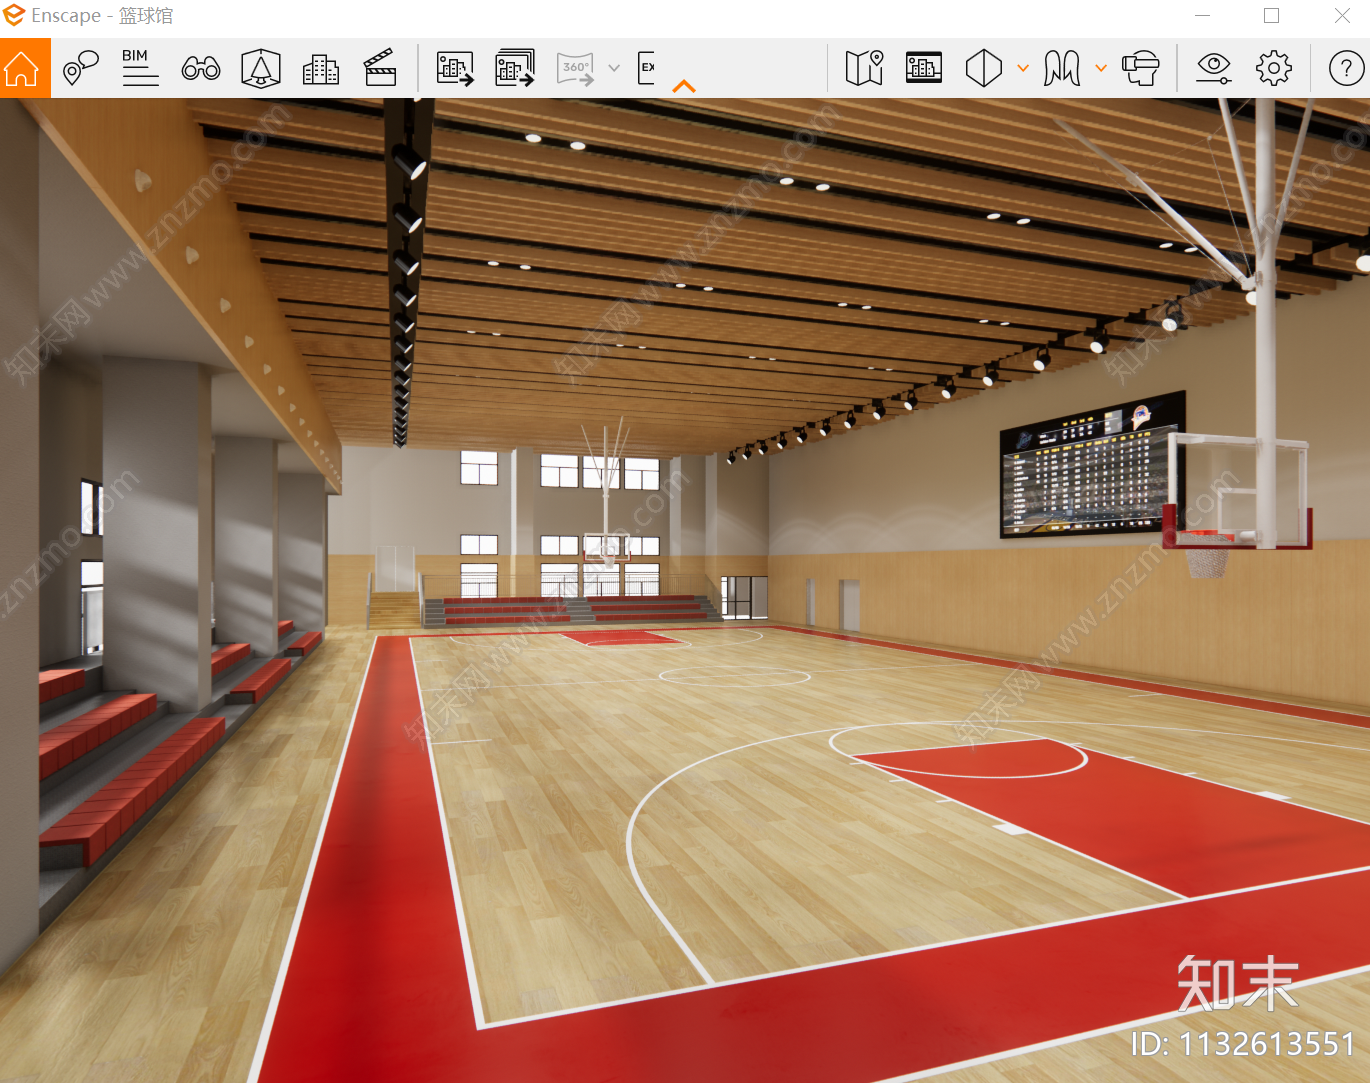The width and height of the screenshot is (1370, 1083).
Task: Click the EXE standalone export icon
Action: click(647, 68)
